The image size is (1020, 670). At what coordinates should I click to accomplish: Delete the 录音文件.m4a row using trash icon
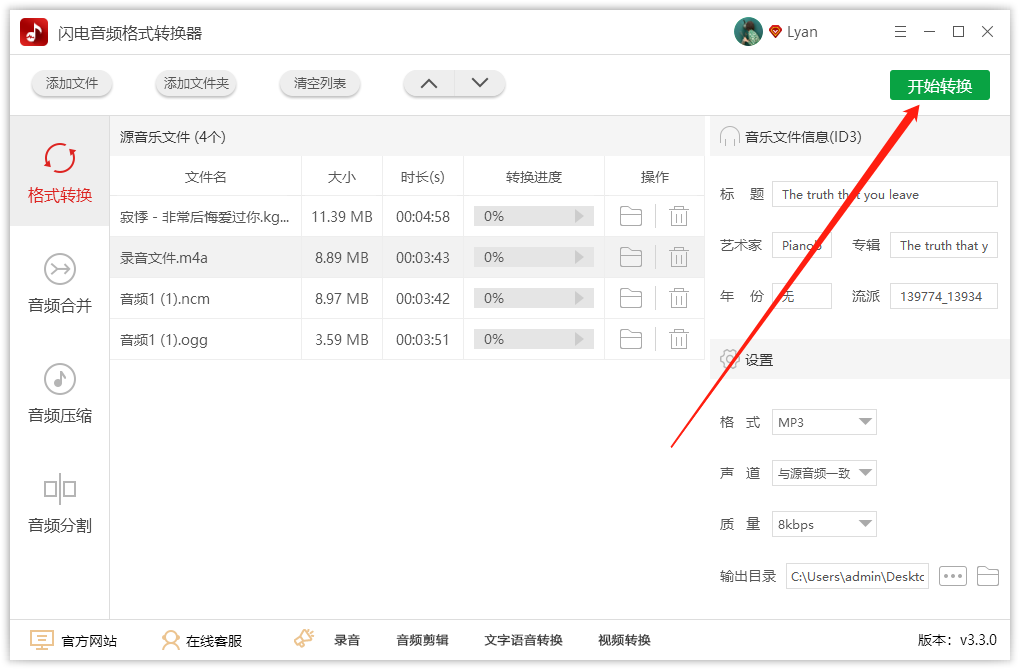tap(679, 258)
